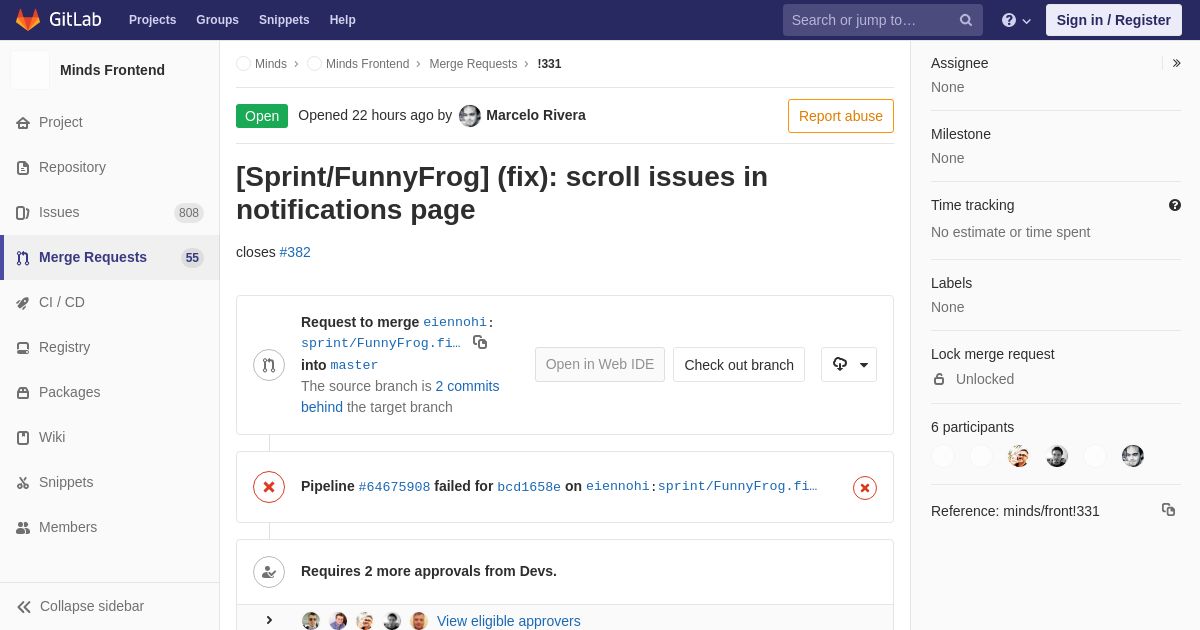Click the Members people icon
This screenshot has width=1200, height=630.
coord(23,528)
